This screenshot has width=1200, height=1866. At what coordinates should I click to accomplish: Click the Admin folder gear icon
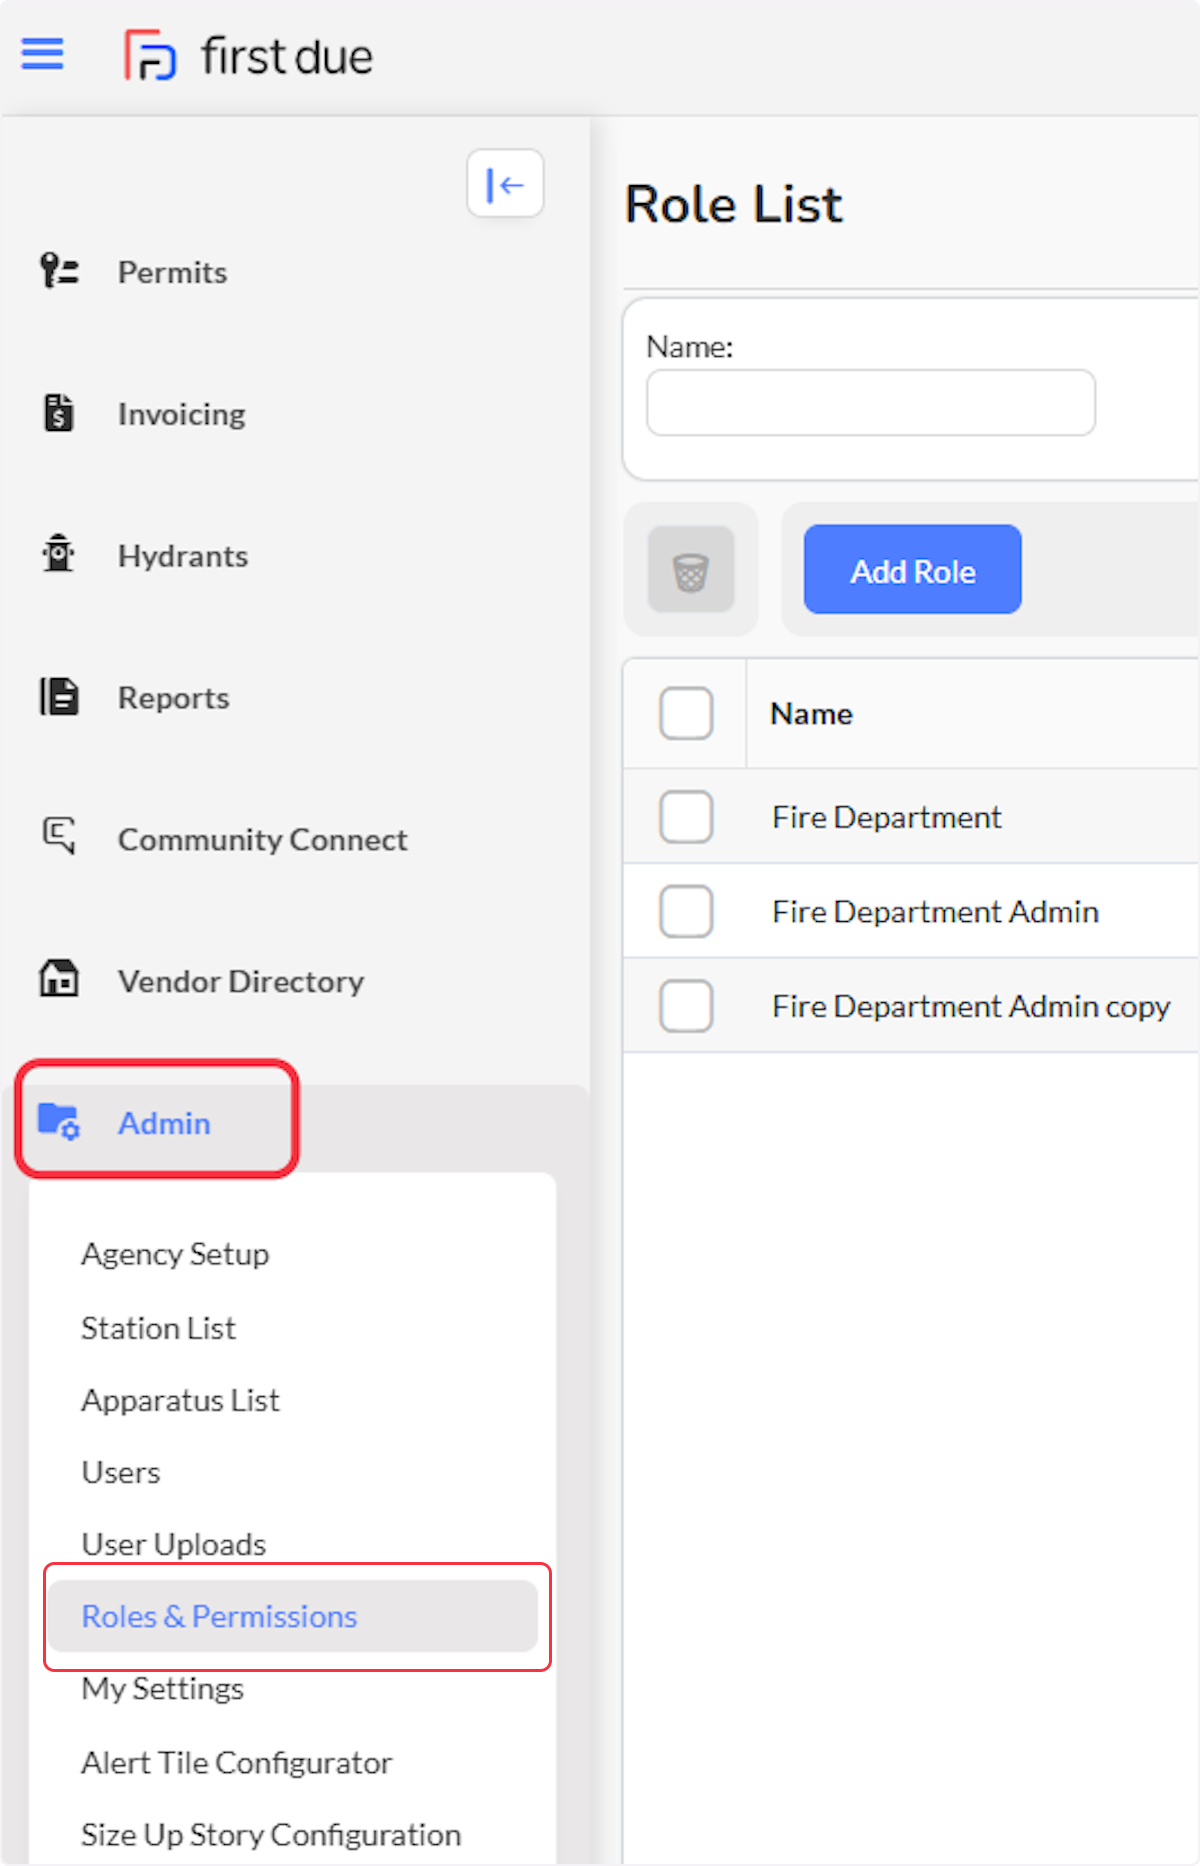(59, 1121)
